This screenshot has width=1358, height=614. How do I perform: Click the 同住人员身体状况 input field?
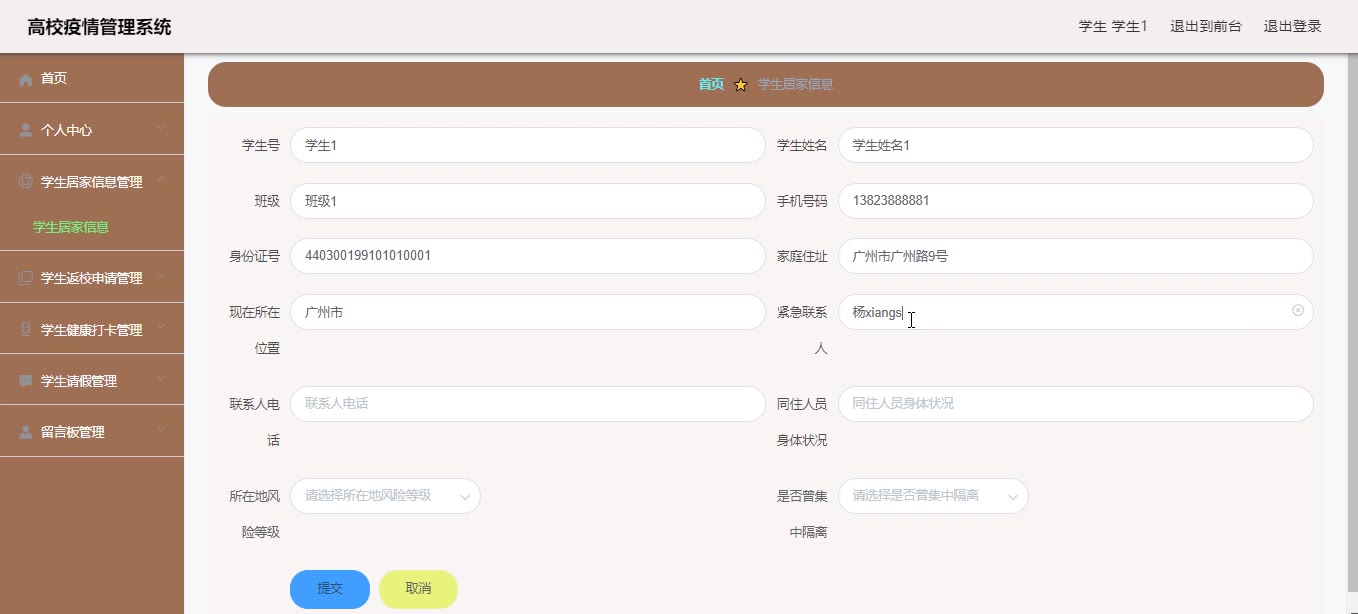(1076, 404)
